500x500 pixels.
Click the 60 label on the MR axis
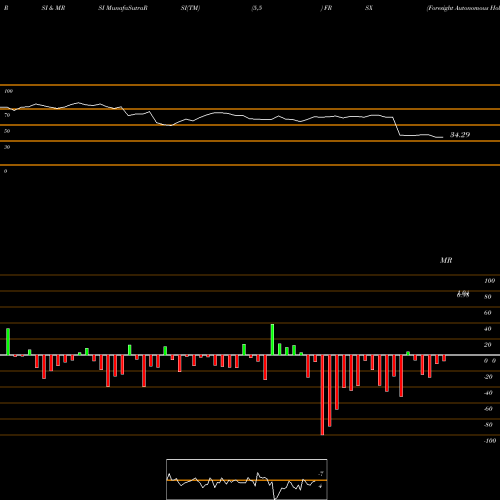(488, 313)
